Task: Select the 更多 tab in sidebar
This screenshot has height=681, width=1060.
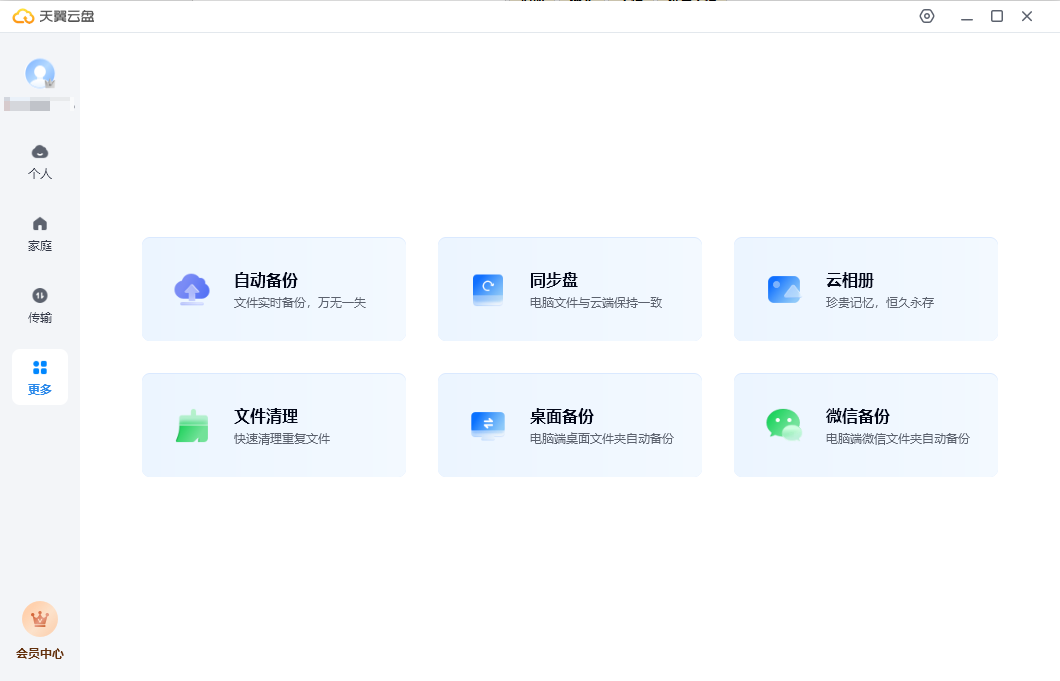Action: click(40, 377)
